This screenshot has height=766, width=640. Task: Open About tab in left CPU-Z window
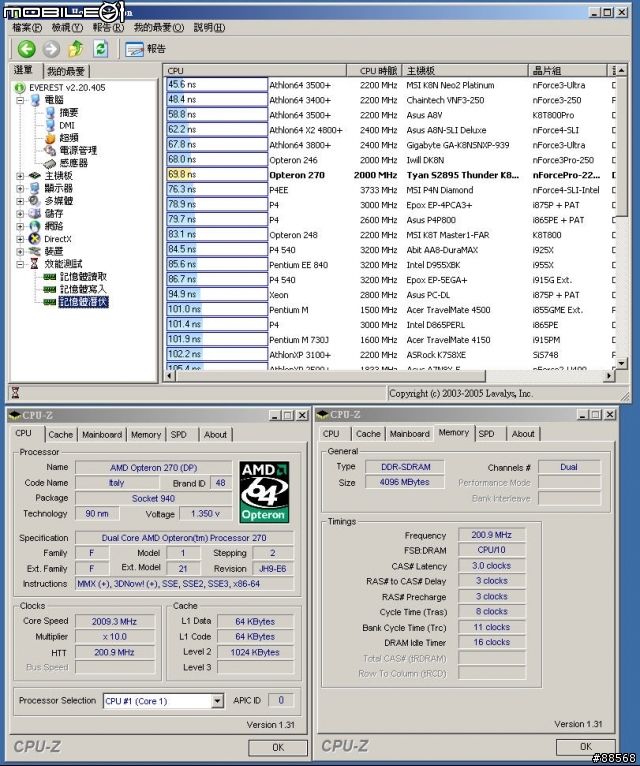[x=215, y=434]
